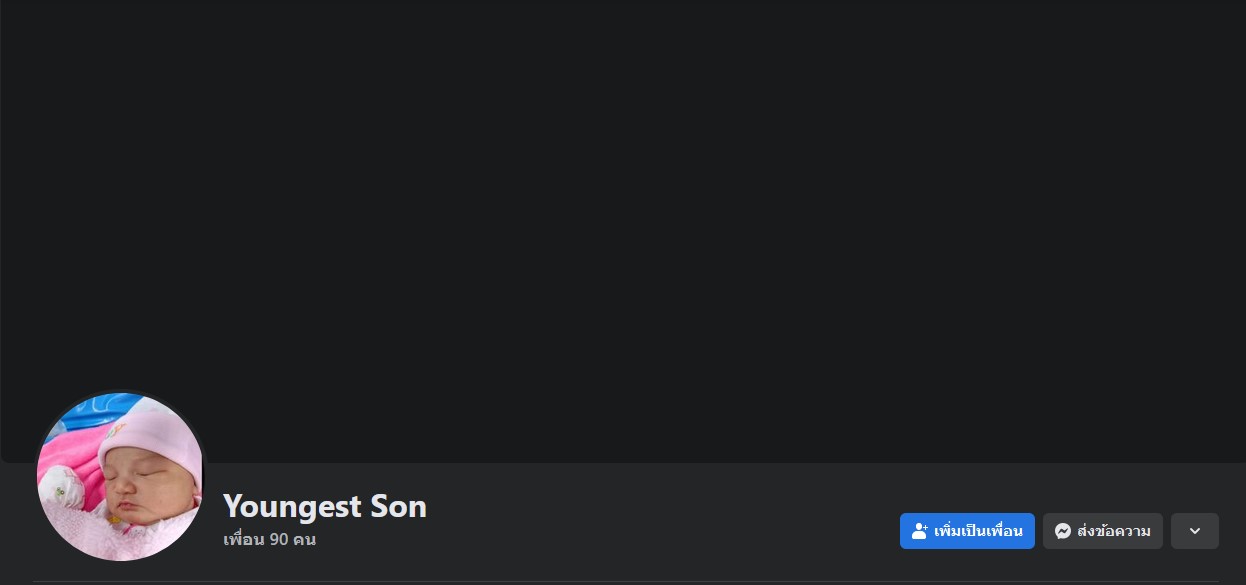Image resolution: width=1246 pixels, height=585 pixels.
Task: Select the Youngest Son heading text
Action: click(324, 506)
